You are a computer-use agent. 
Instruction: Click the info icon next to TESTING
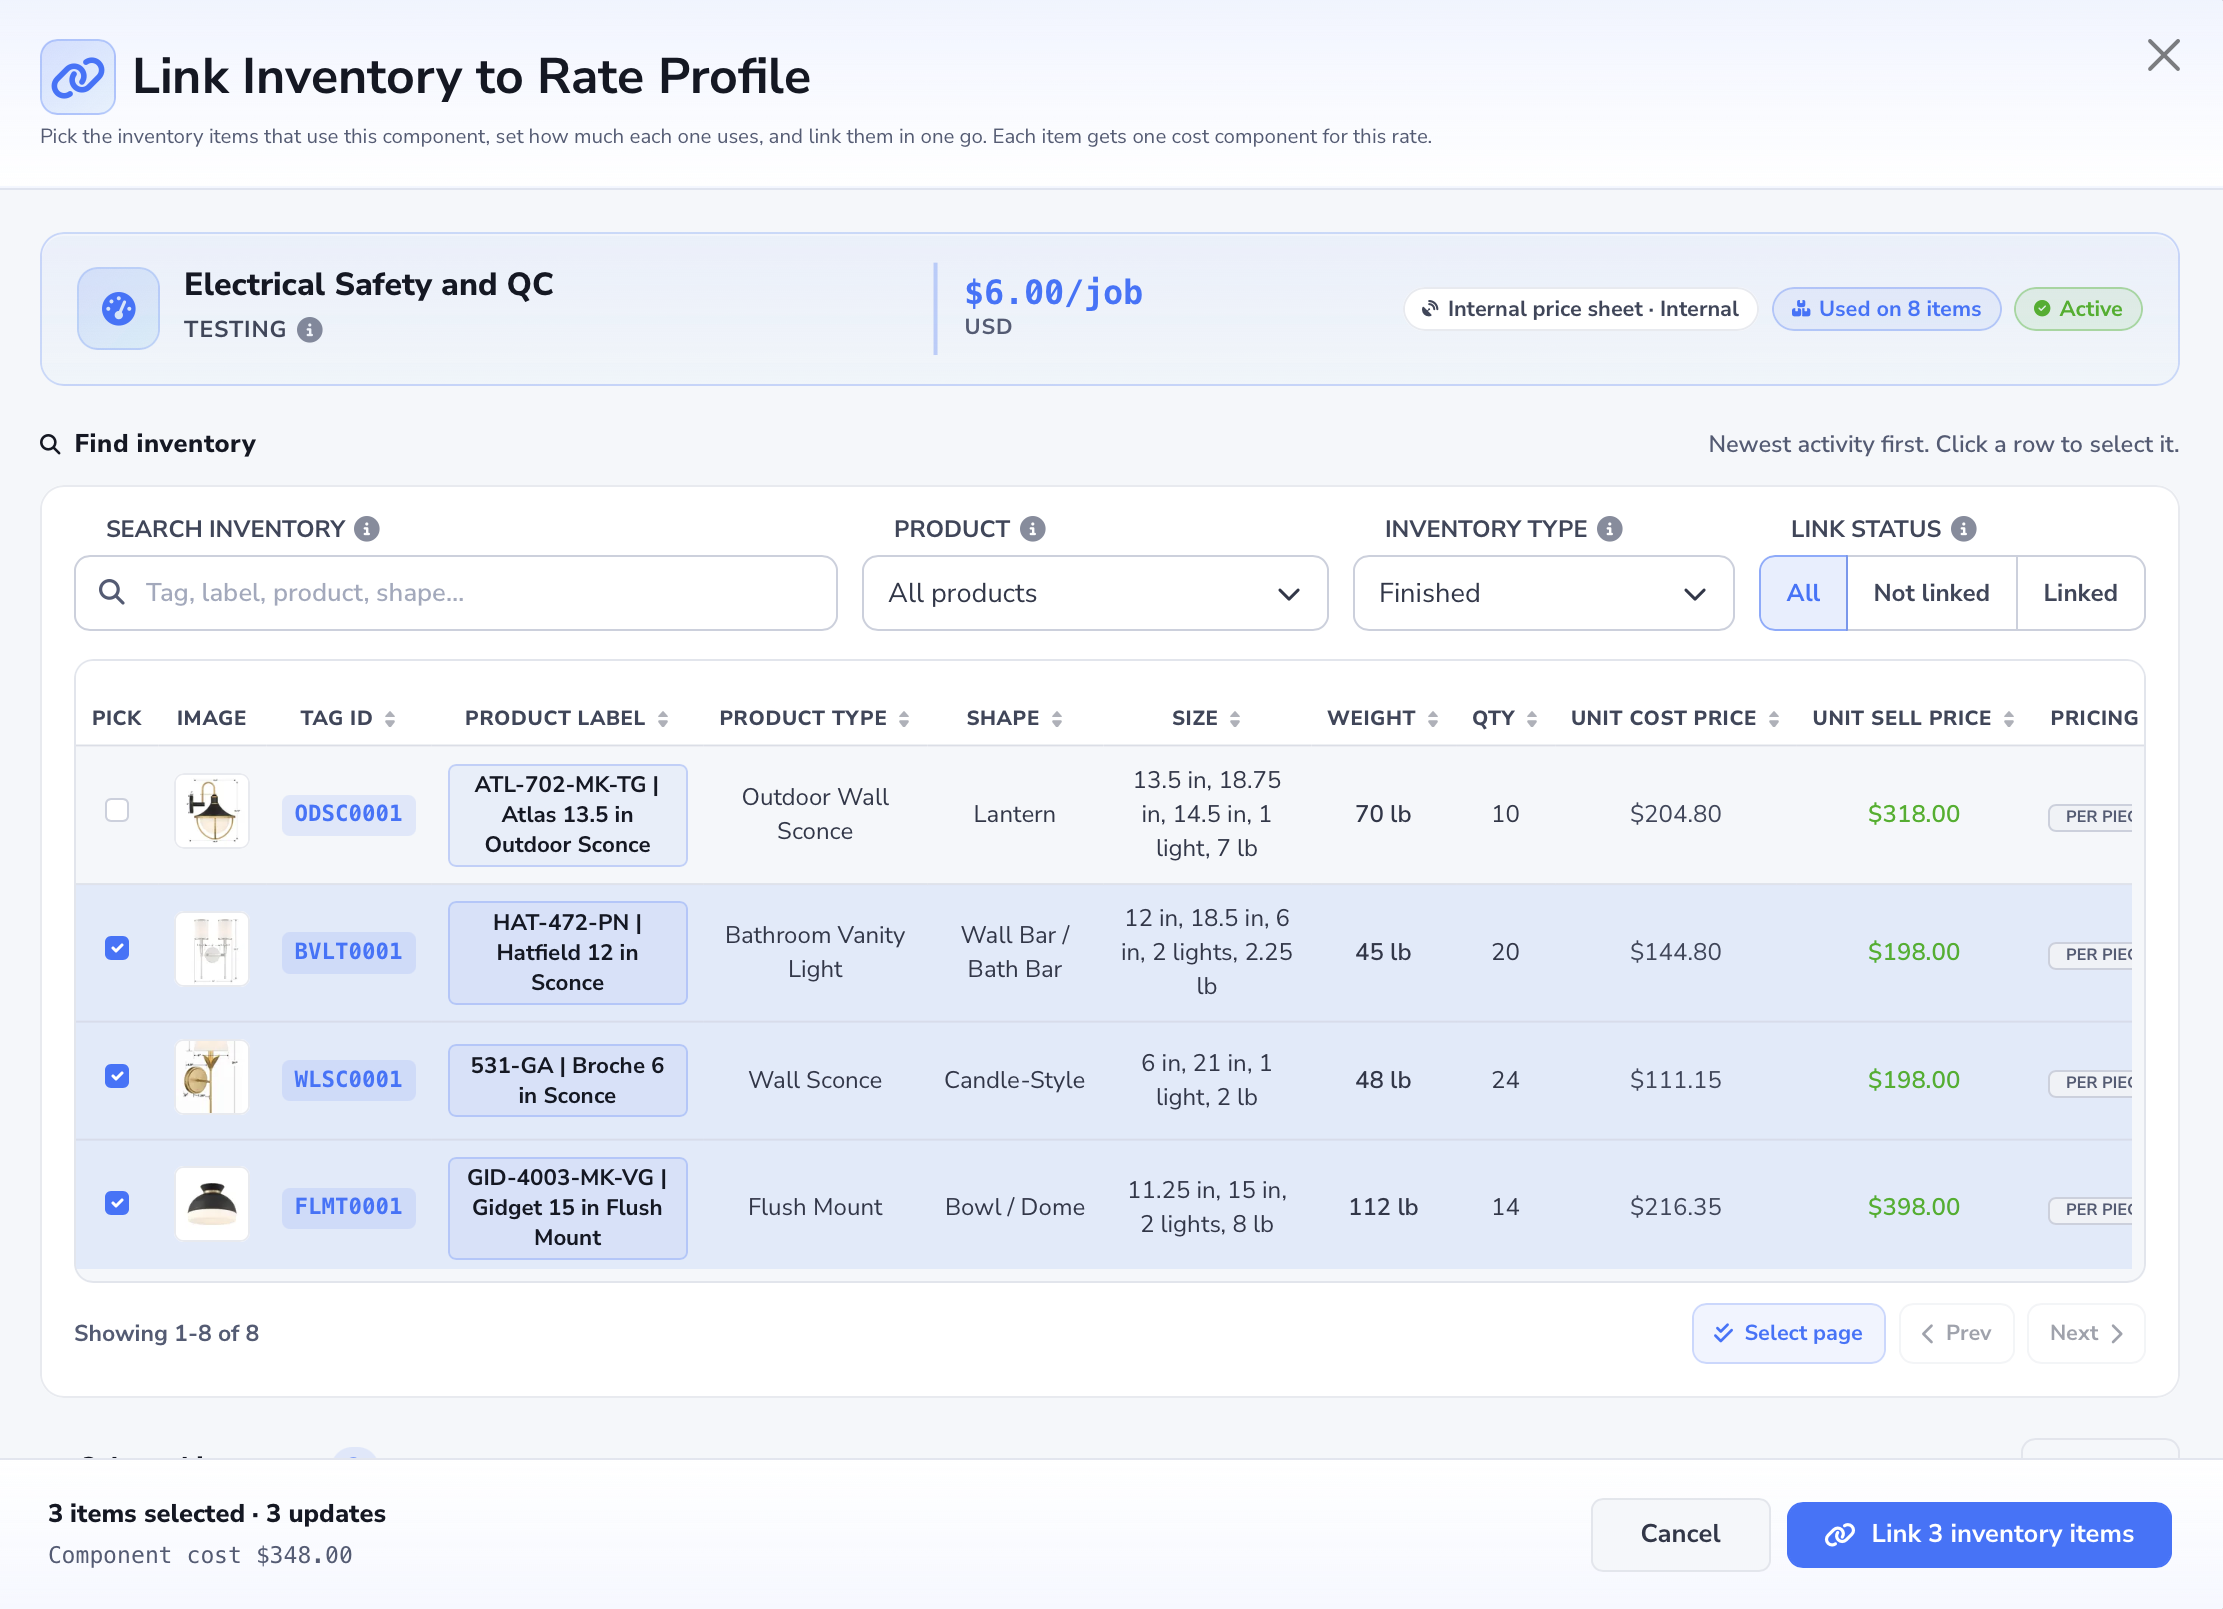(310, 330)
